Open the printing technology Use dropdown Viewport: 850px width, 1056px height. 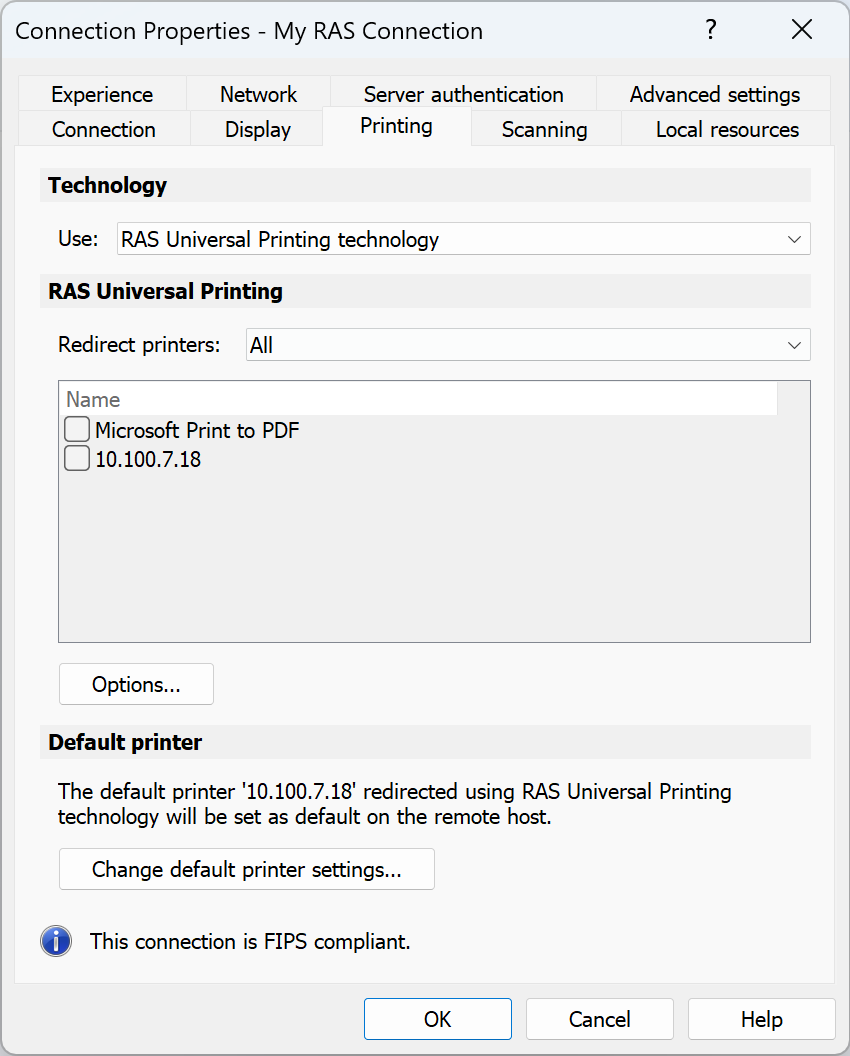pos(463,239)
